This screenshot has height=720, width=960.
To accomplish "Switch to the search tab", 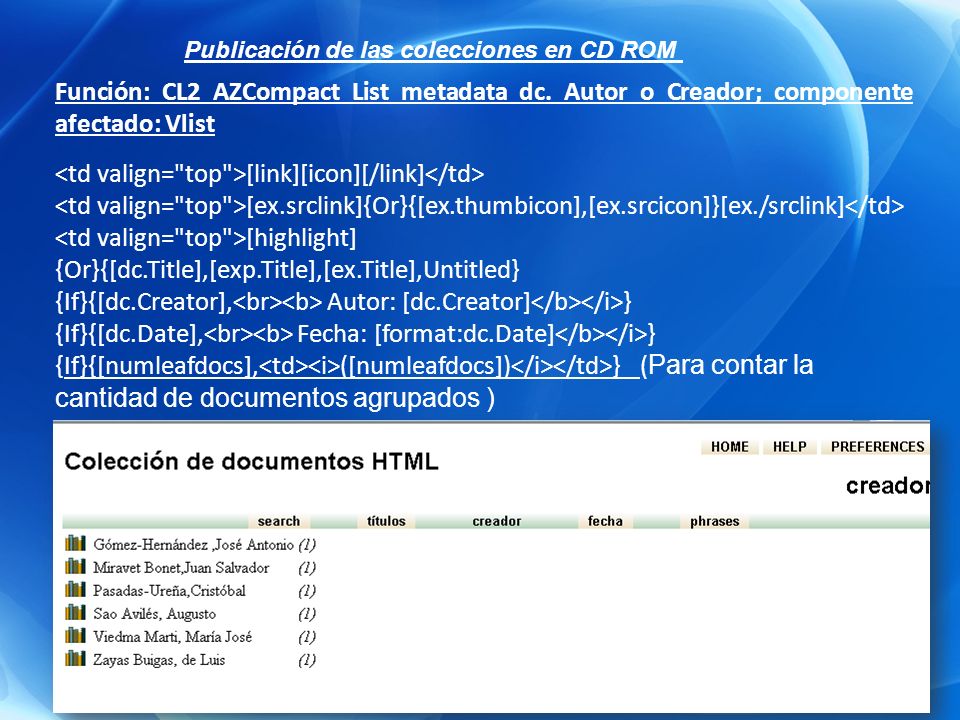I will [x=279, y=522].
